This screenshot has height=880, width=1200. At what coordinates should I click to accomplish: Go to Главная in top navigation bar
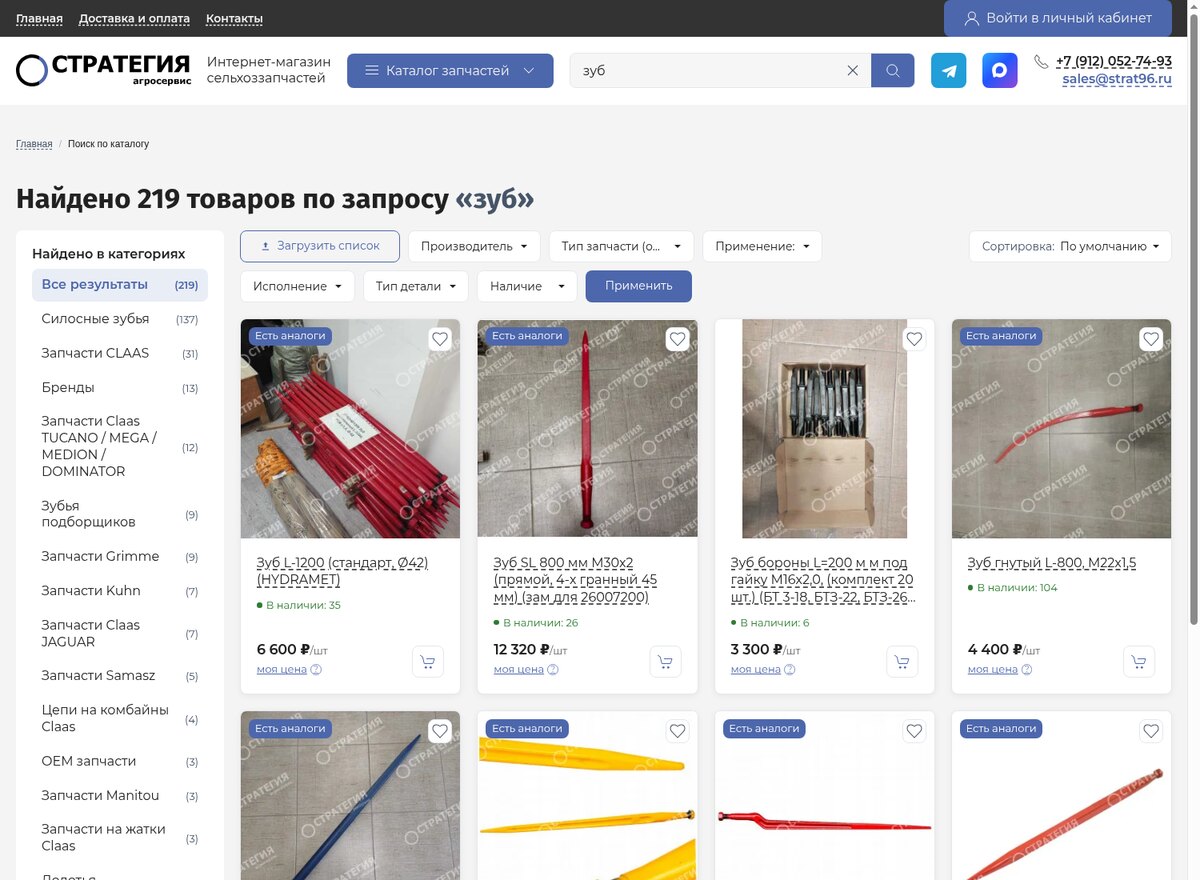click(39, 19)
